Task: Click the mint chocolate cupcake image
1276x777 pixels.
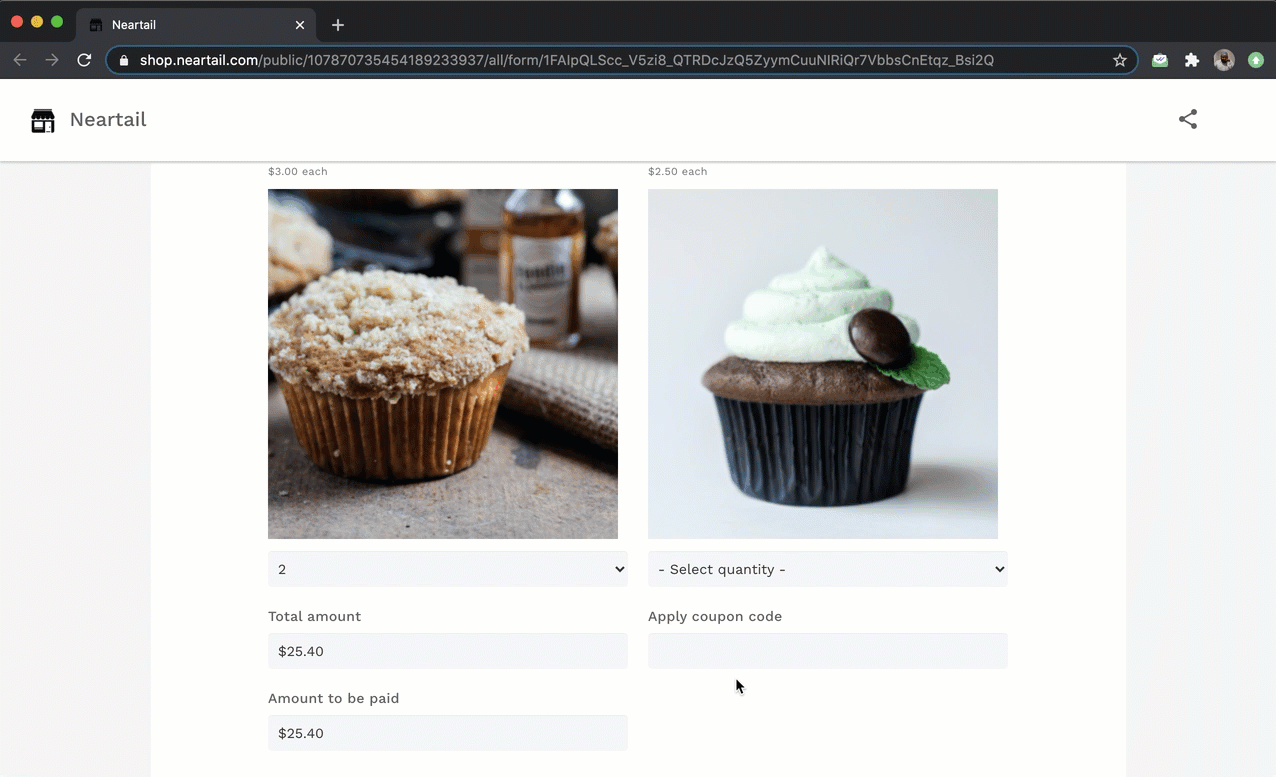Action: pos(822,364)
